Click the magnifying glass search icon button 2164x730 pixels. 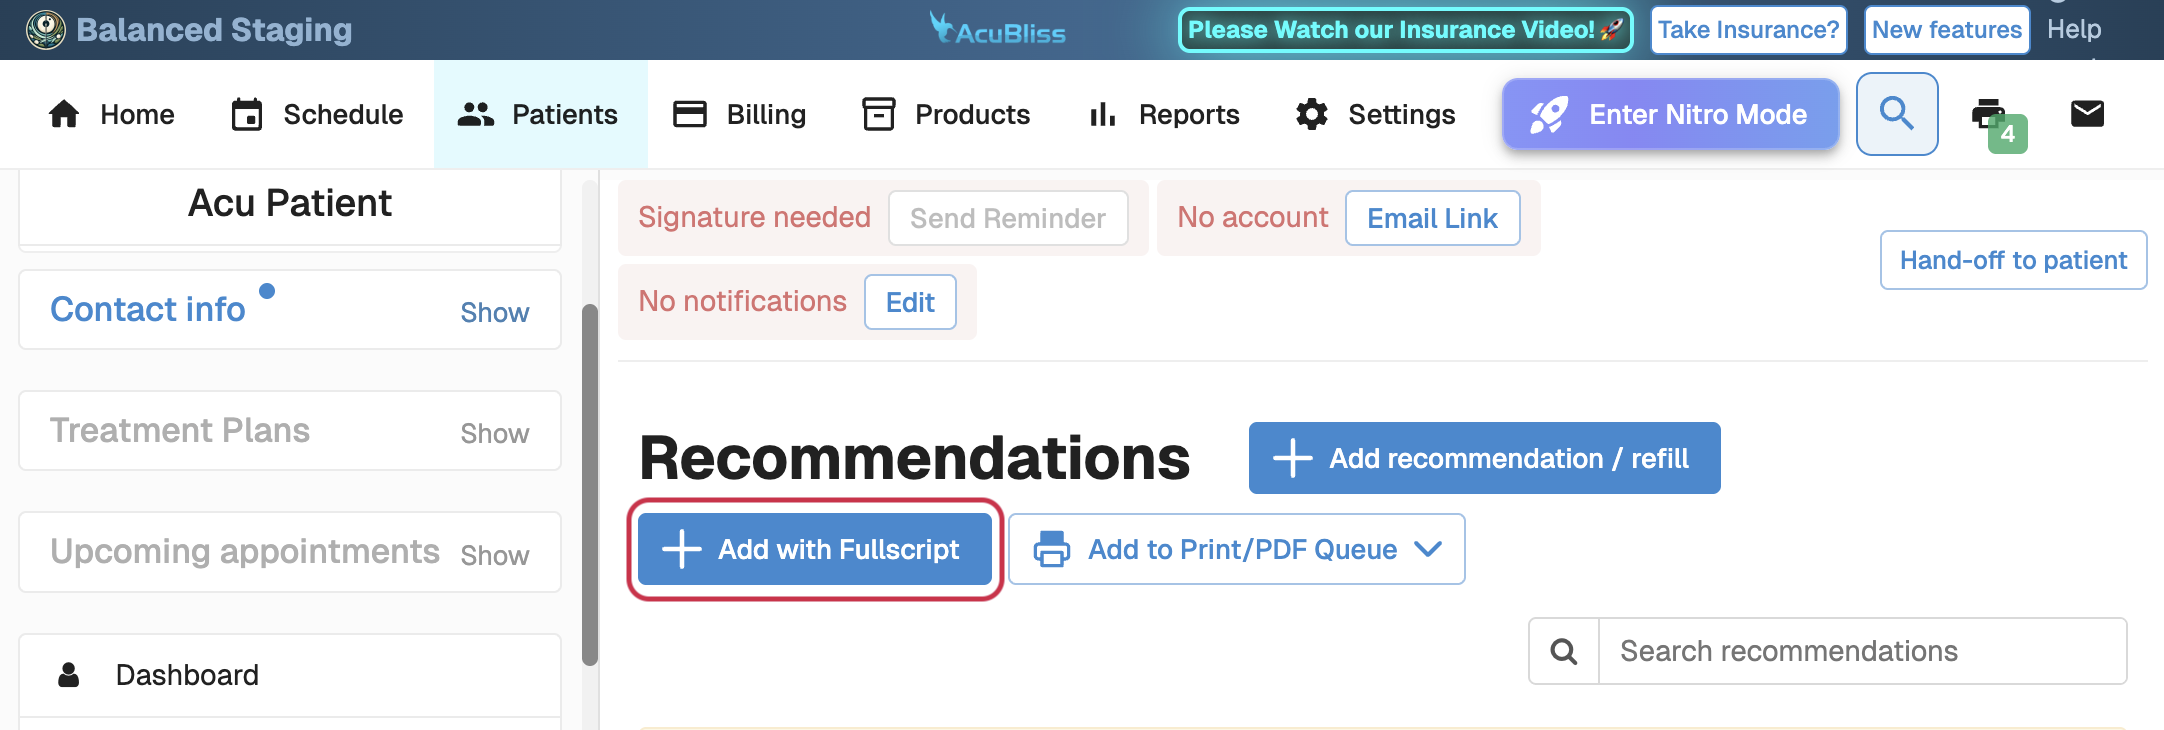(1896, 114)
